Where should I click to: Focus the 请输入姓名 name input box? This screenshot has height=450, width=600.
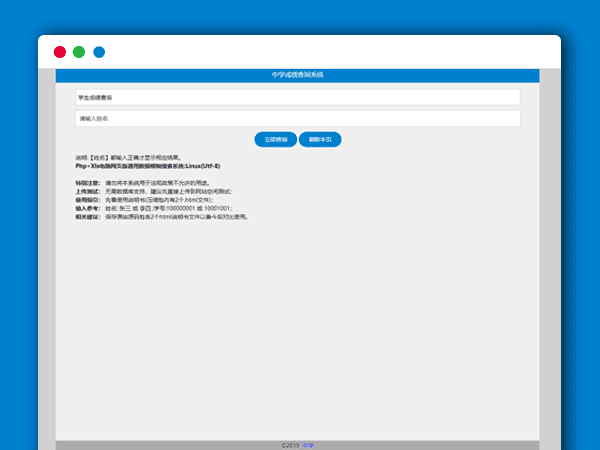point(298,118)
